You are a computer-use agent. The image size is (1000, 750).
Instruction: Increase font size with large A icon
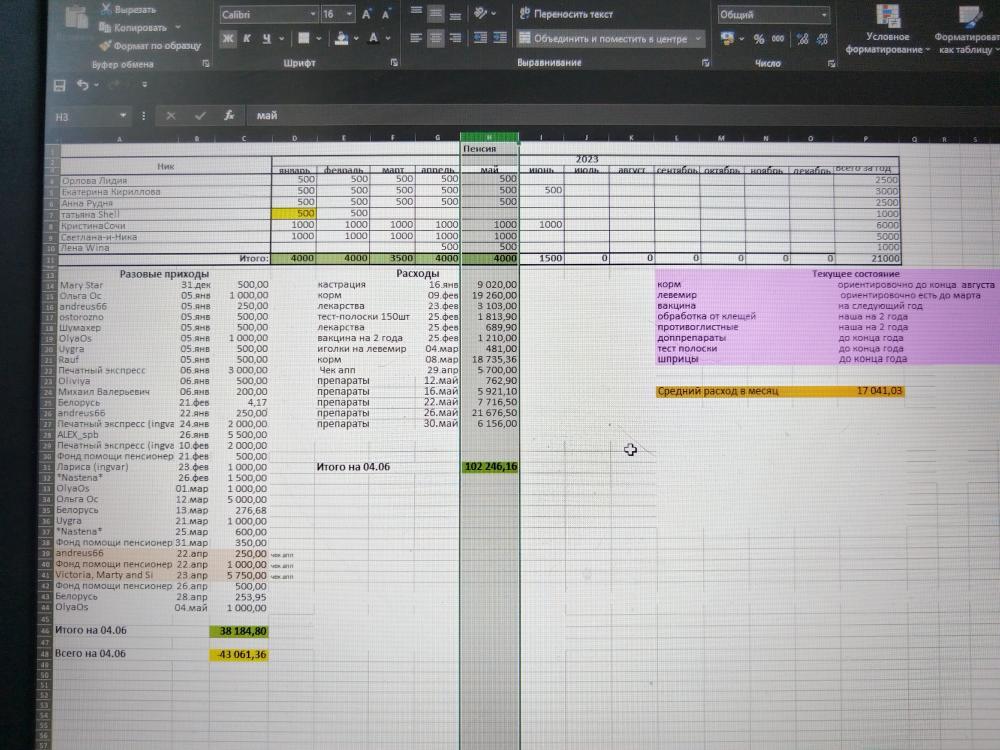(367, 14)
